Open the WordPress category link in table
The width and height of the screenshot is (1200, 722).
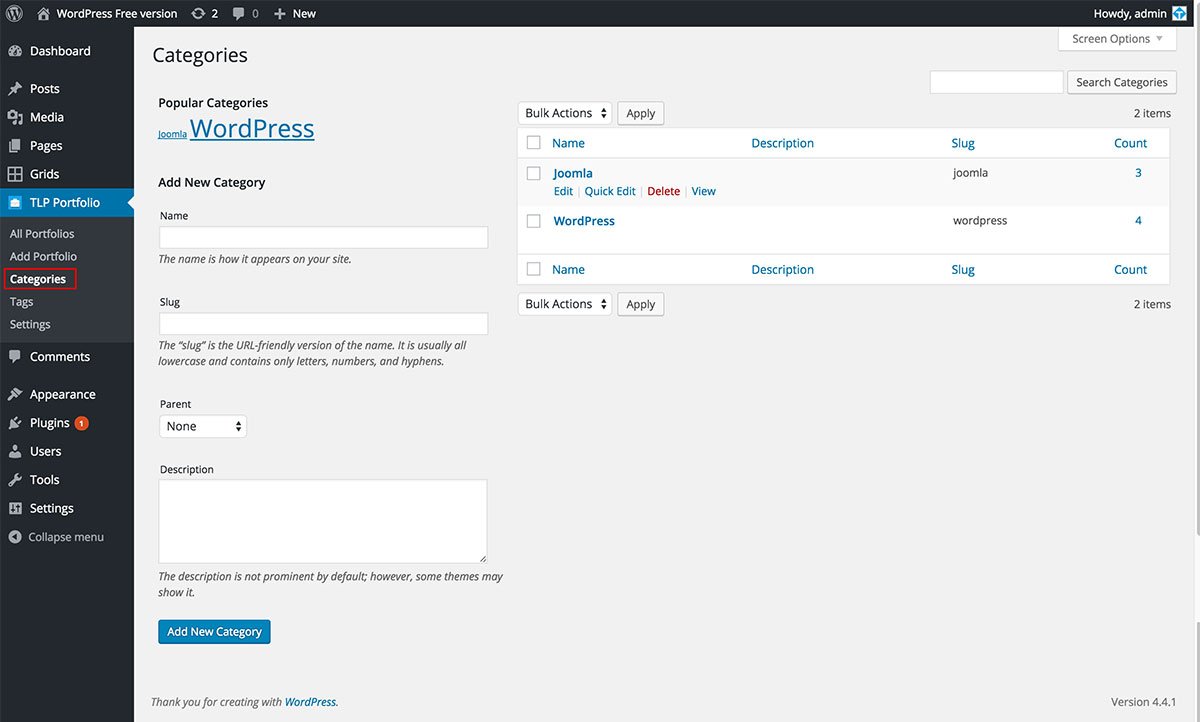click(x=584, y=221)
